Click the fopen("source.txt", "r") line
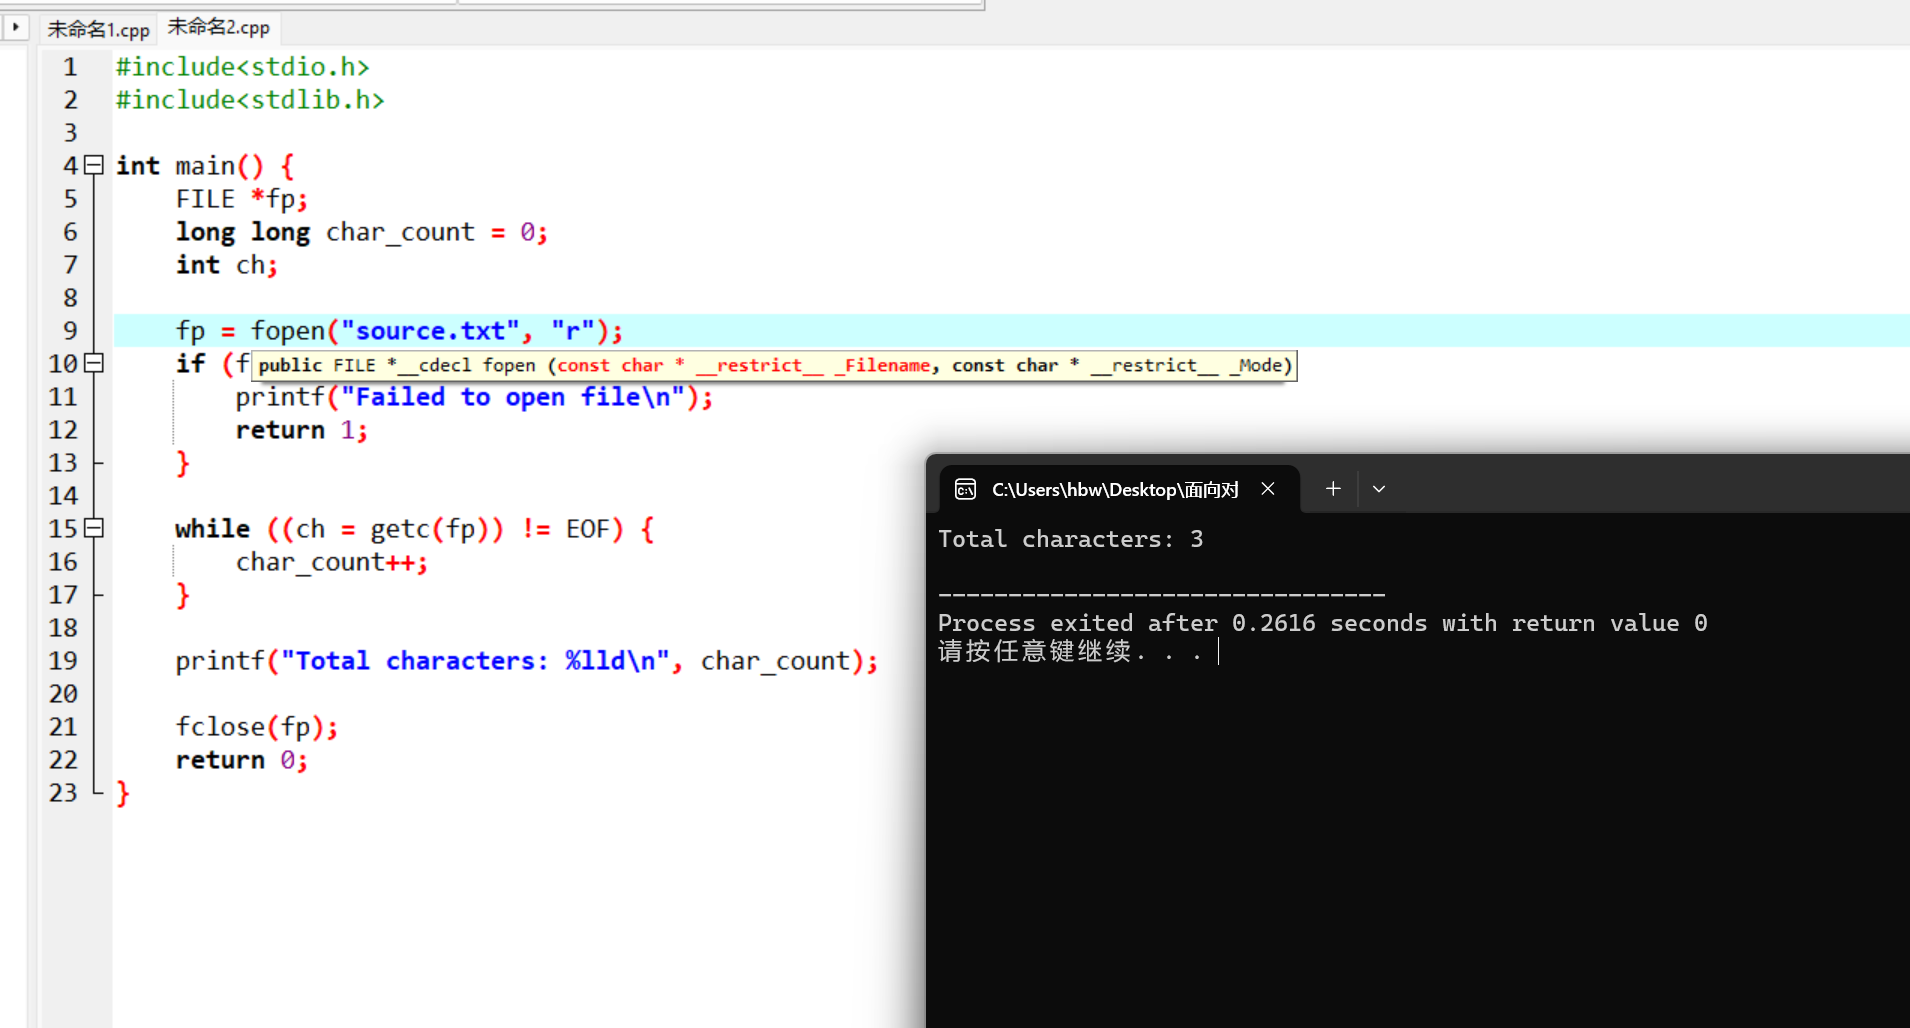 coord(400,331)
